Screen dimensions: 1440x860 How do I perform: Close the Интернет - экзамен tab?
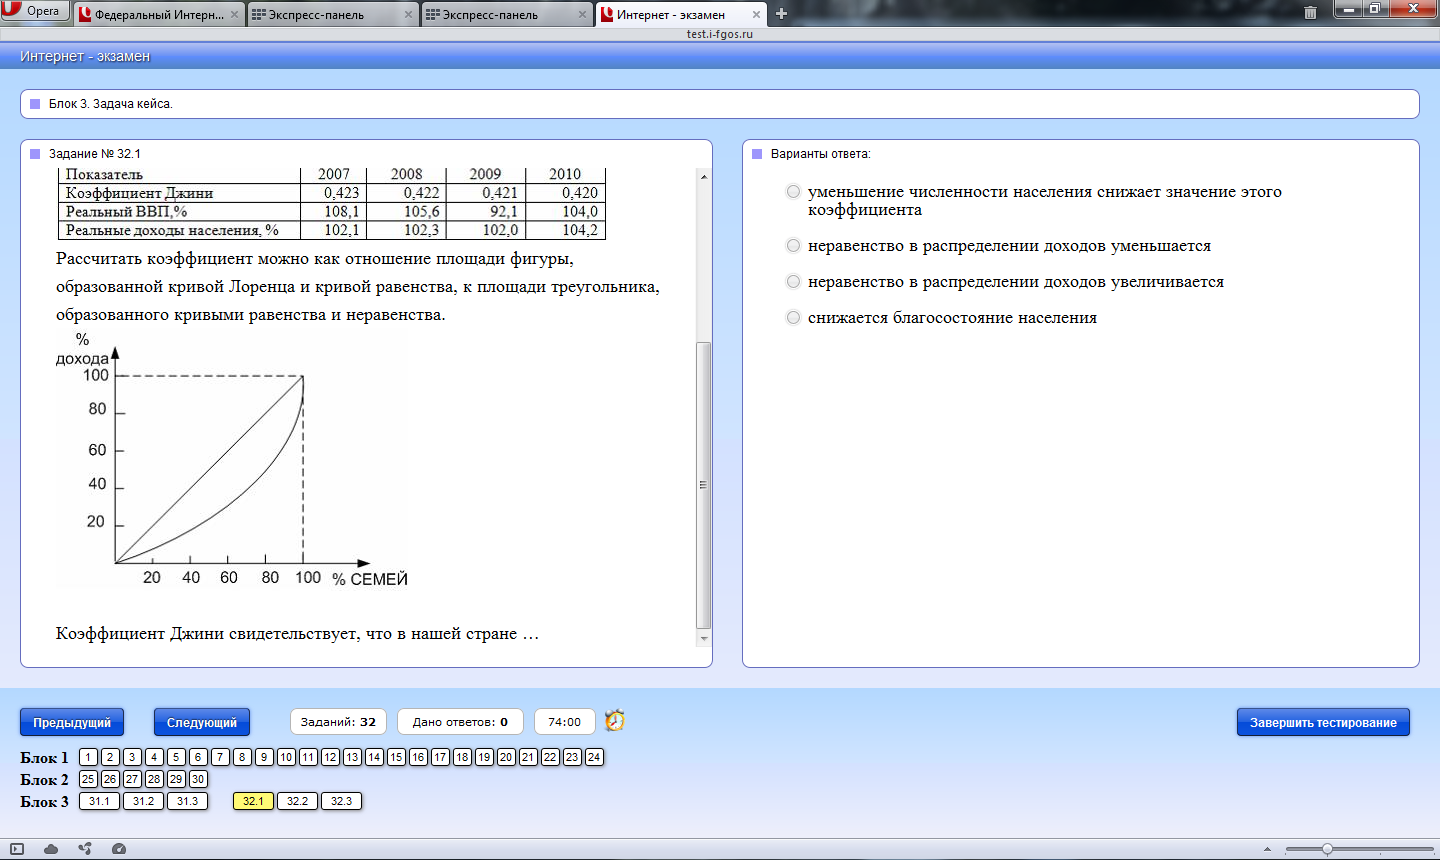[x=756, y=15]
